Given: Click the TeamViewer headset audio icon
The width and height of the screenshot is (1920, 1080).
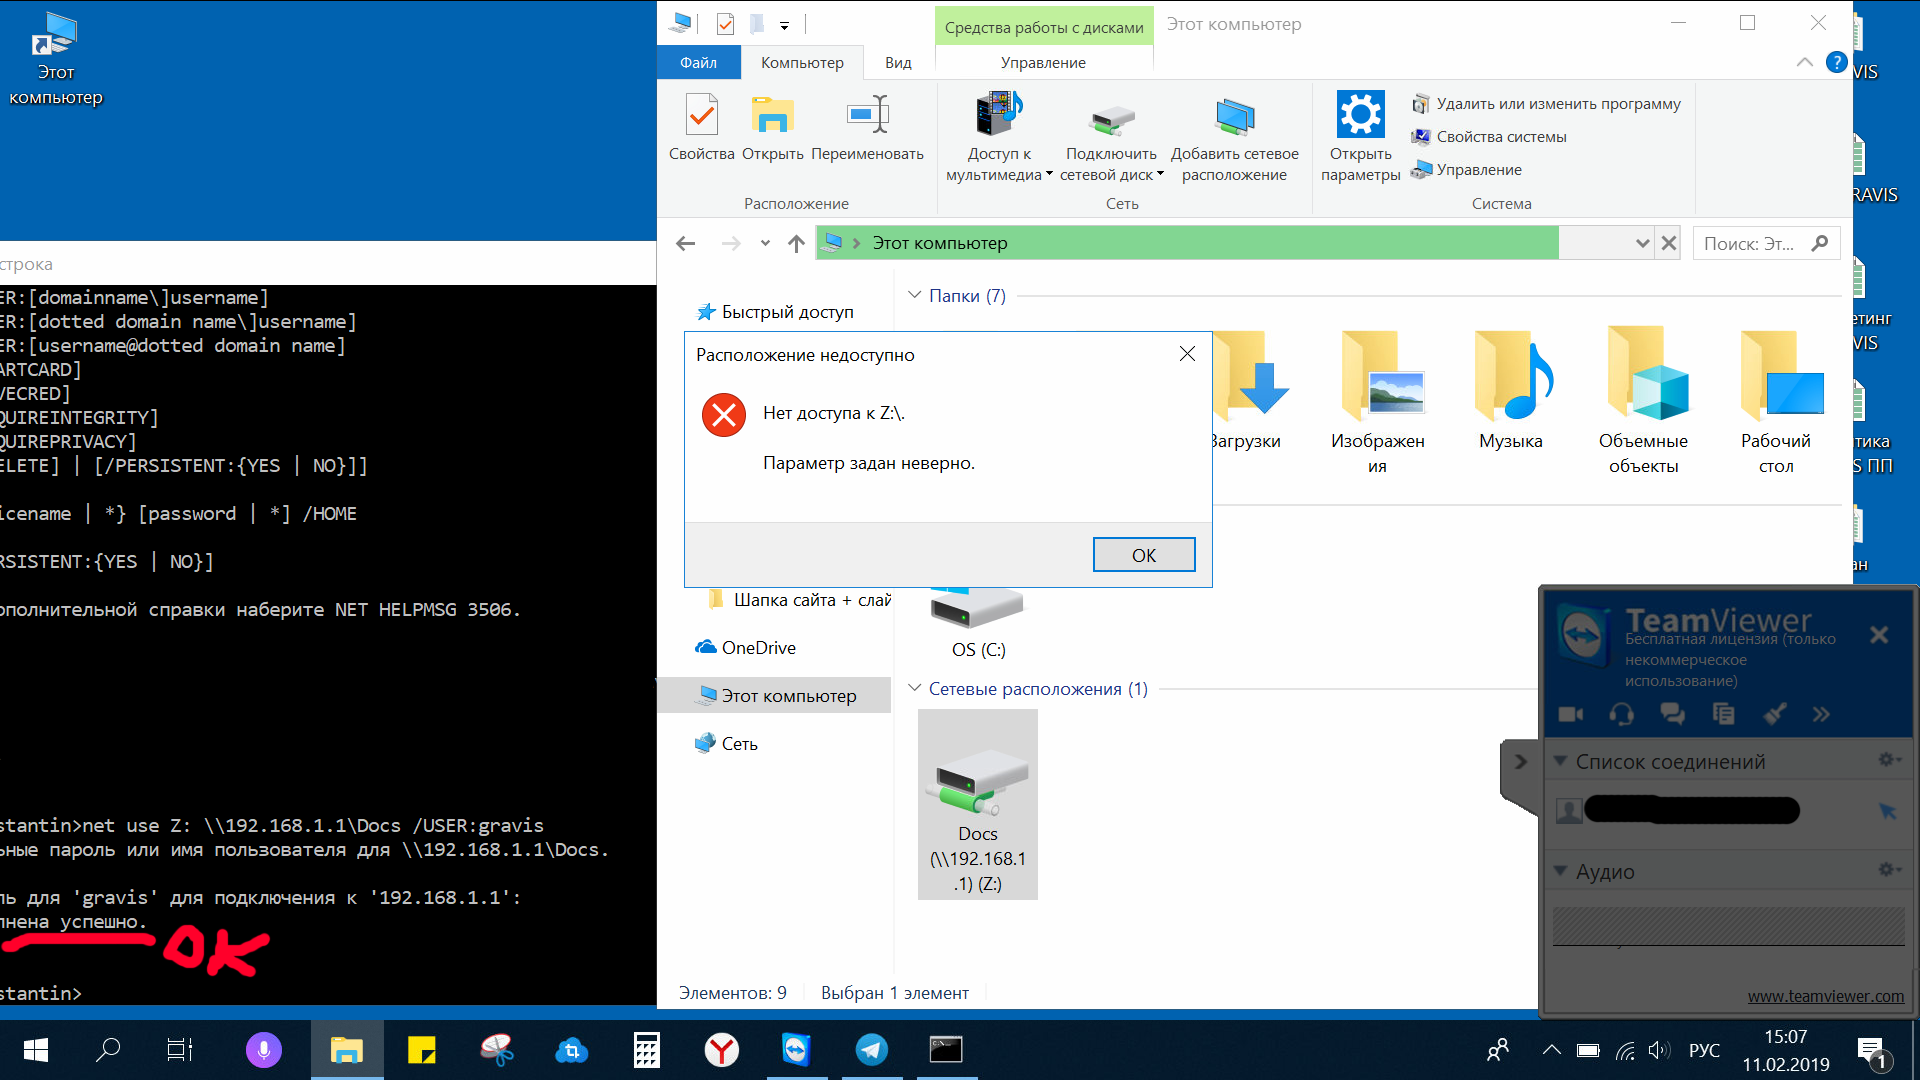Looking at the screenshot, I should coord(1621,714).
